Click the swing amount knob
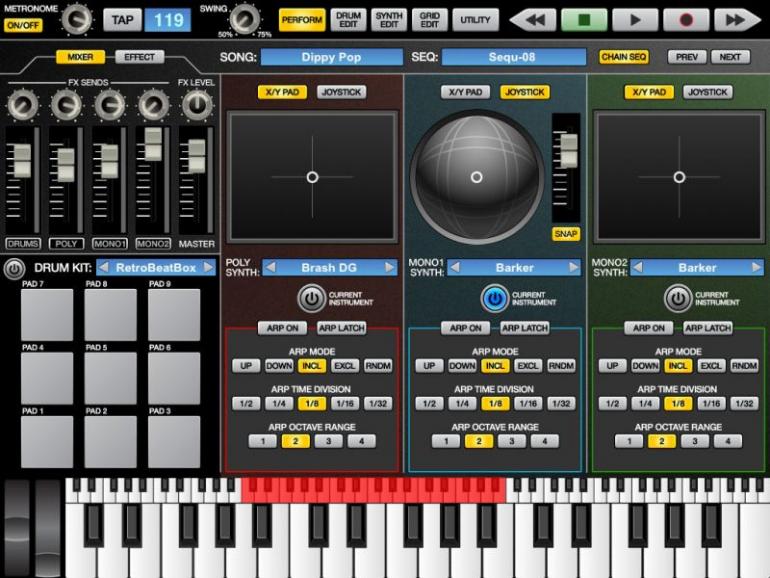 (245, 19)
